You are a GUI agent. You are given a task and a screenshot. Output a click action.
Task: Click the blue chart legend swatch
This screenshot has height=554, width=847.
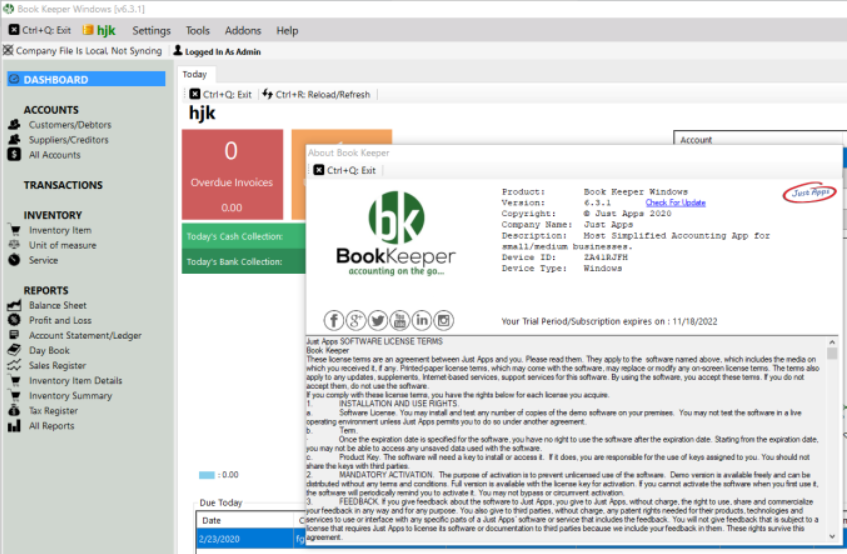[206, 475]
